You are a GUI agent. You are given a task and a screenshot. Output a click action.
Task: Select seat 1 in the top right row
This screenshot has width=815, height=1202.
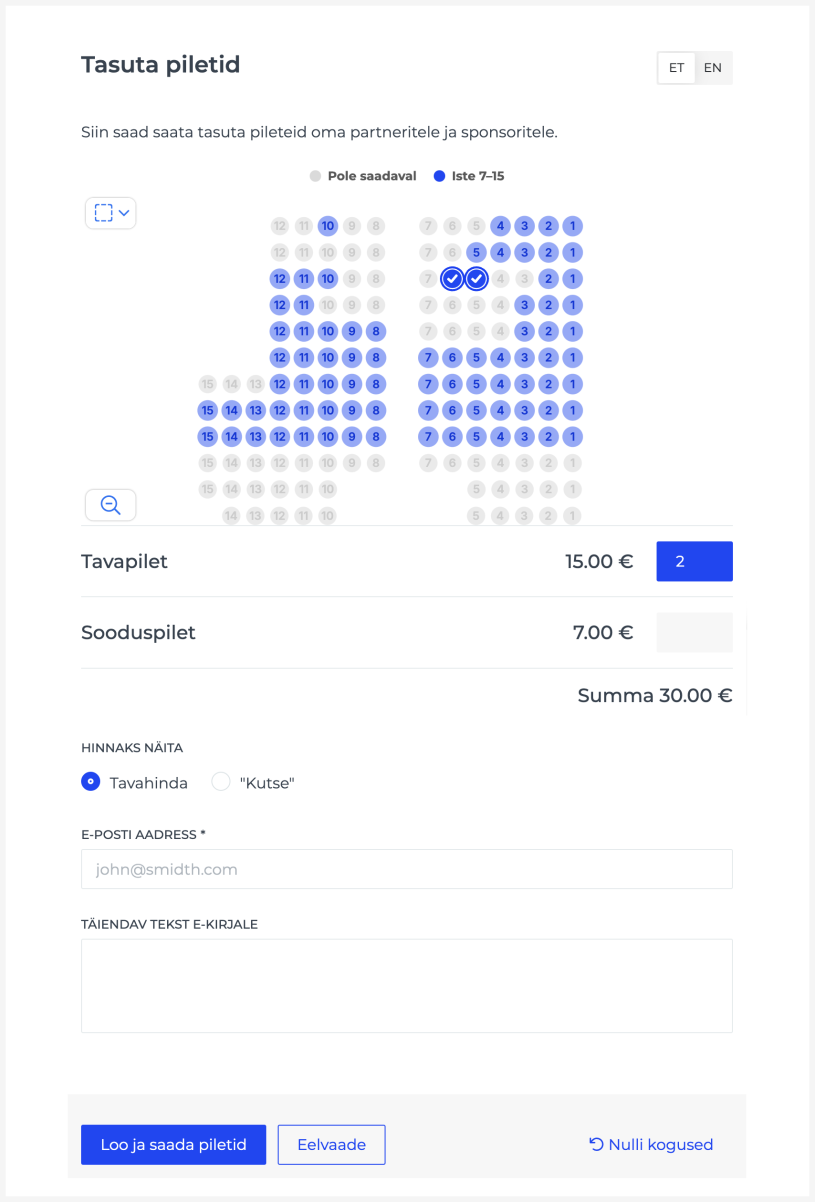(572, 226)
